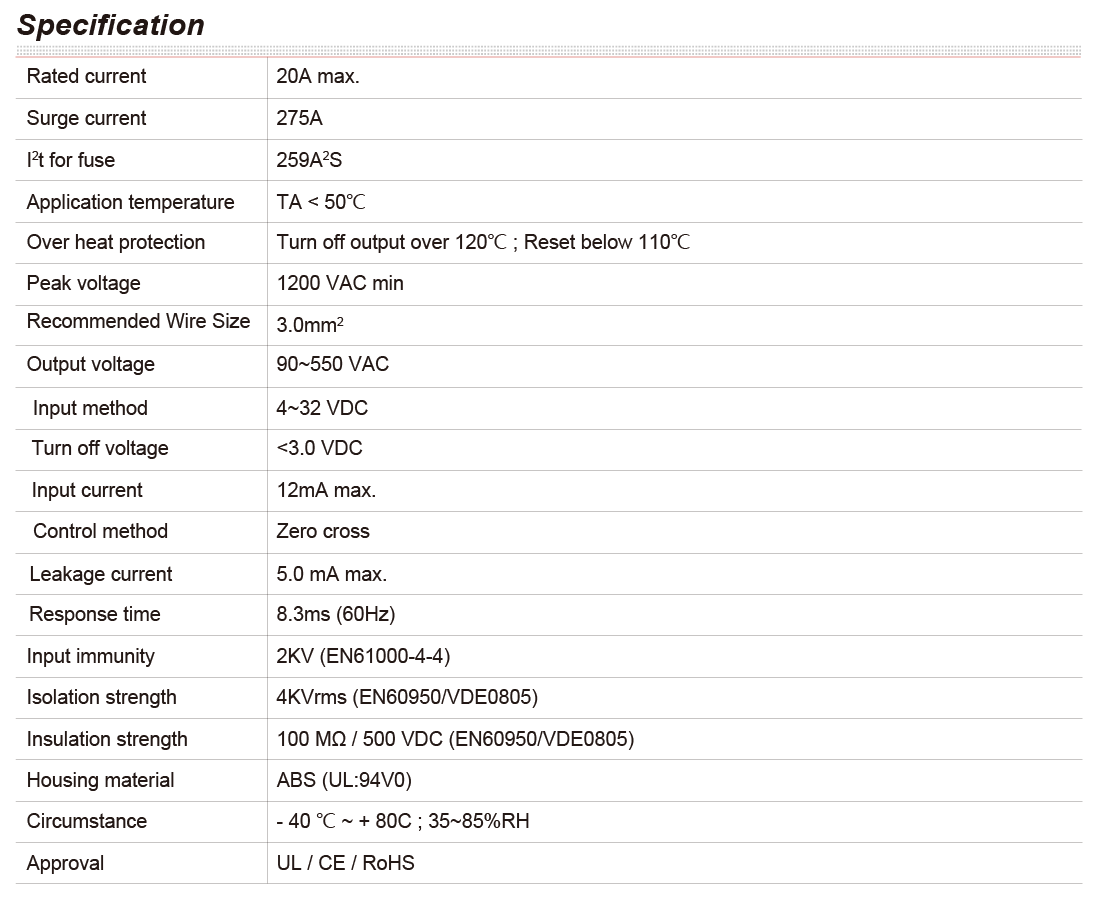This screenshot has height=902, width=1098.
Task: Select the <3.0 VDC turn off value
Action: [x=319, y=448]
